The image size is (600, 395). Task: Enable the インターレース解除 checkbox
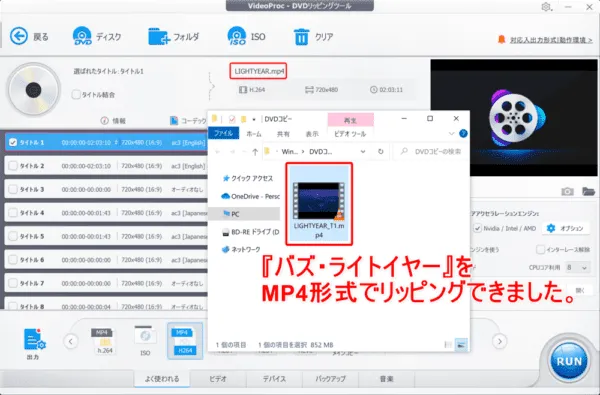(x=540, y=250)
